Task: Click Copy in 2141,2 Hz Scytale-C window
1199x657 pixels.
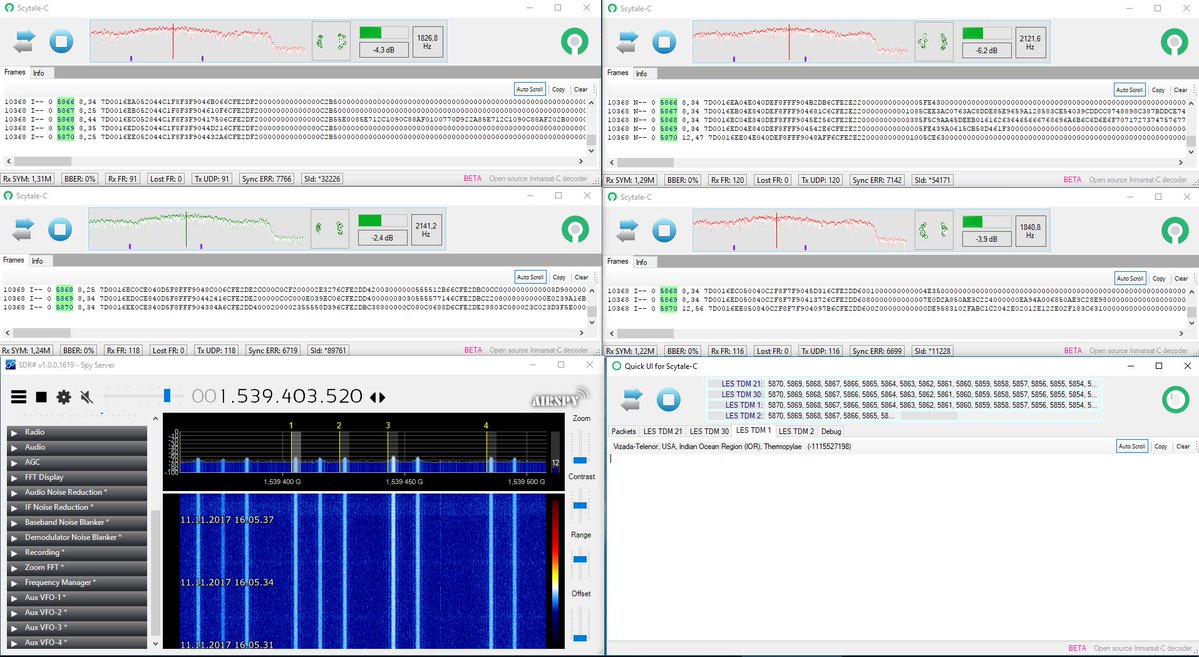Action: click(x=559, y=277)
